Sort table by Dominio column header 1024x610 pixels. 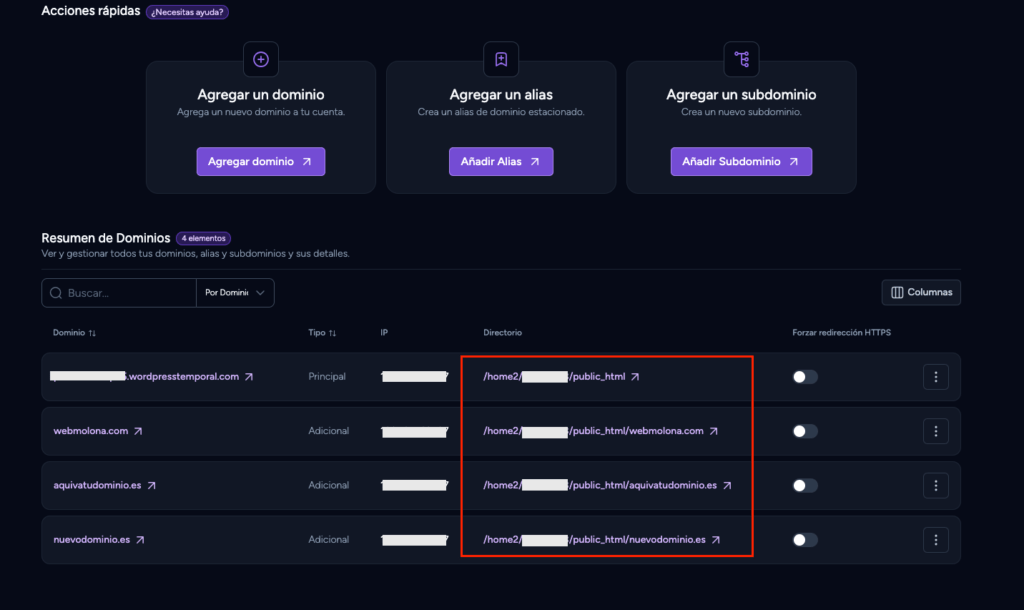[74, 332]
